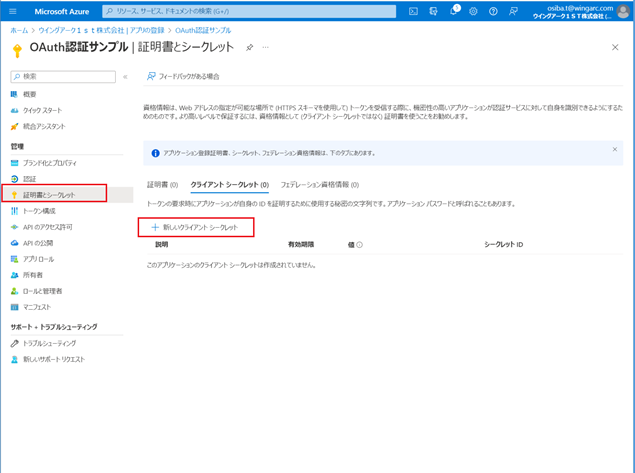Click the 新しいサポート リクエスト person icon
The image size is (635, 473).
pyautogui.click(x=14, y=359)
